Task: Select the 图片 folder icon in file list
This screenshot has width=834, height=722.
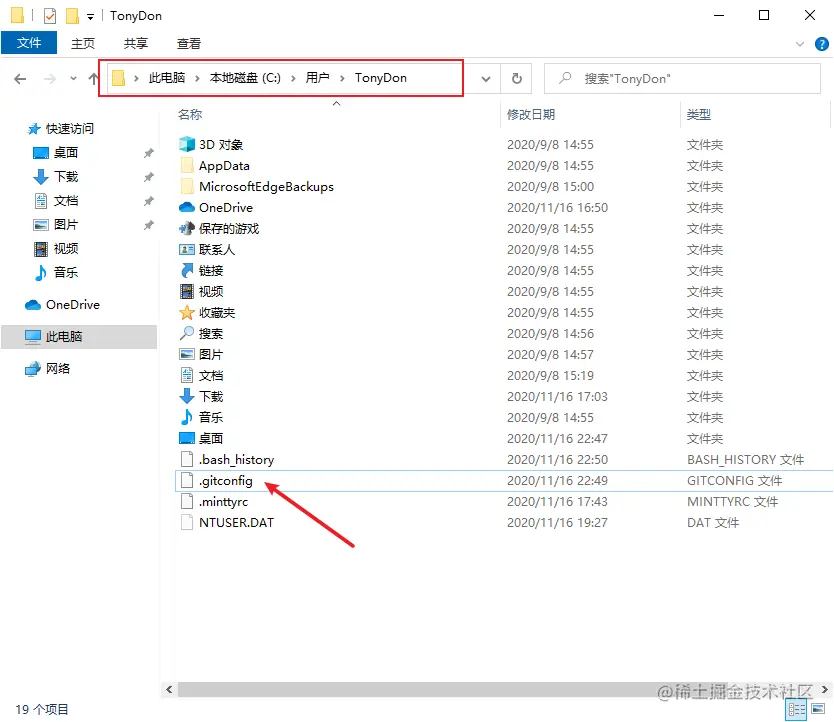Action: 187,354
